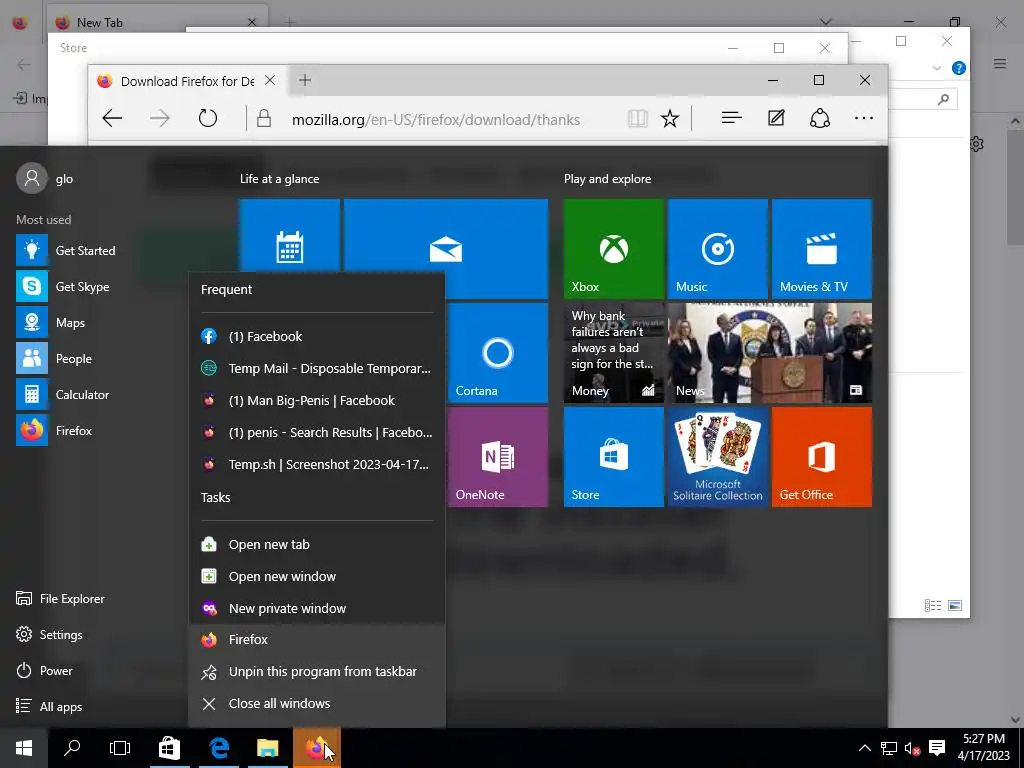Screen dimensions: 1024x768
Task: Click the blue help question icon
Action: pyautogui.click(x=959, y=68)
